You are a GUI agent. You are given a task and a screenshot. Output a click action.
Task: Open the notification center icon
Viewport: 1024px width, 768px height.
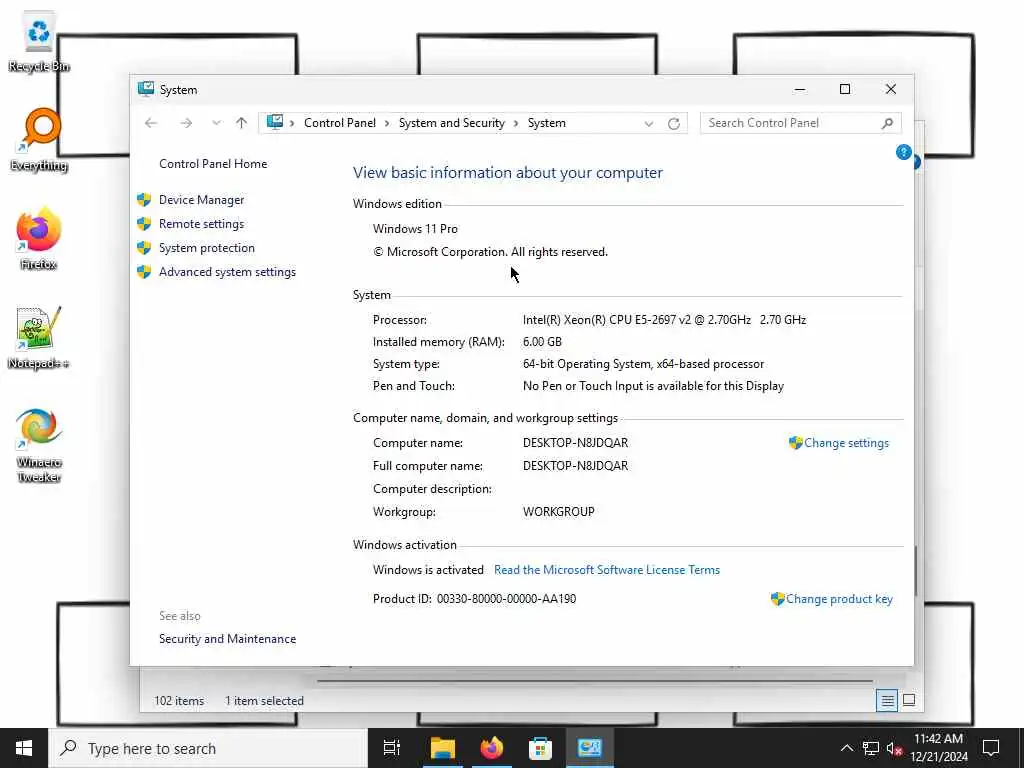991,748
